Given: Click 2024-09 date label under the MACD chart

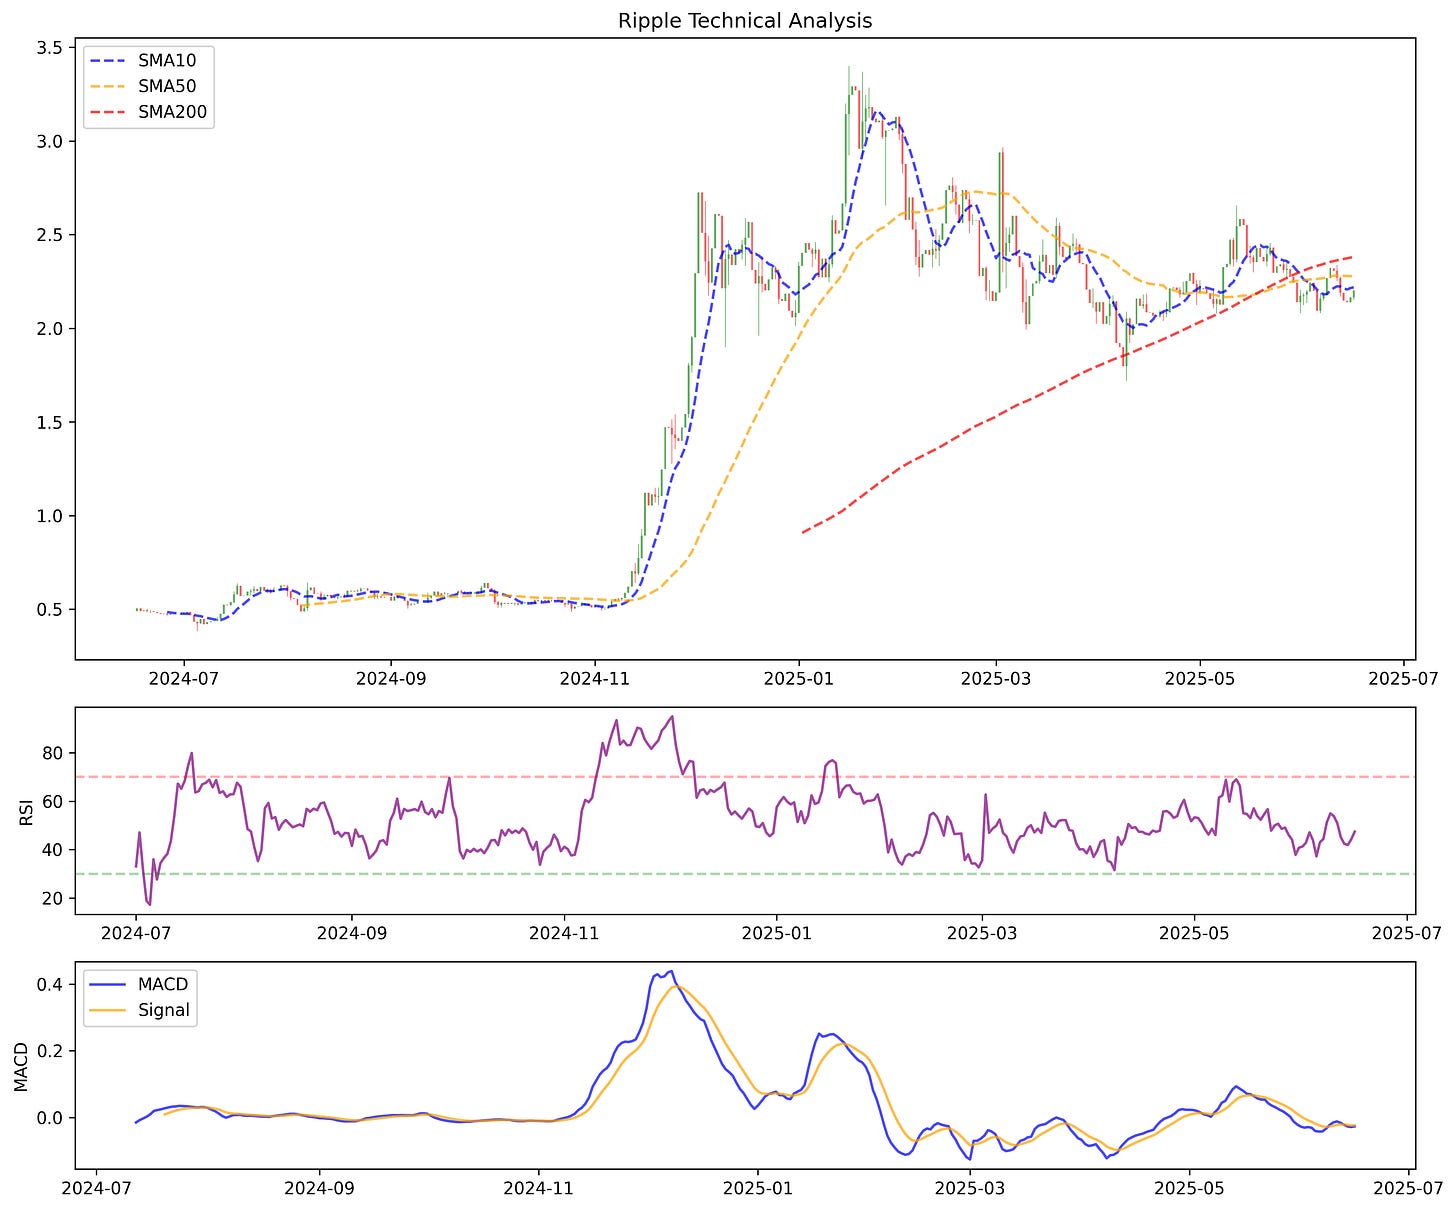Looking at the screenshot, I should point(320,1187).
